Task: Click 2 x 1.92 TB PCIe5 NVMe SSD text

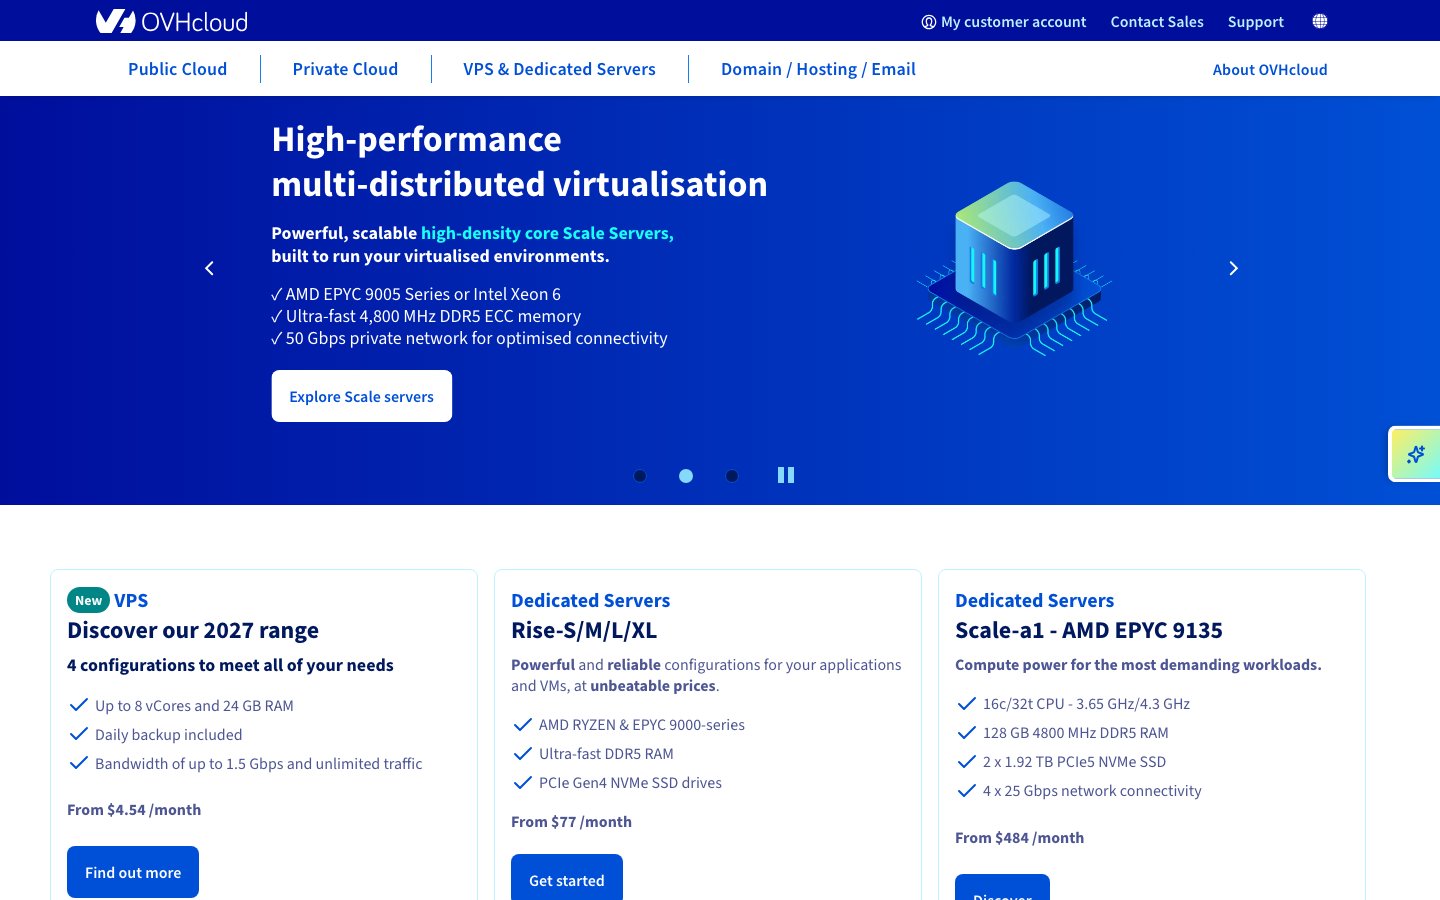Action: (1075, 762)
